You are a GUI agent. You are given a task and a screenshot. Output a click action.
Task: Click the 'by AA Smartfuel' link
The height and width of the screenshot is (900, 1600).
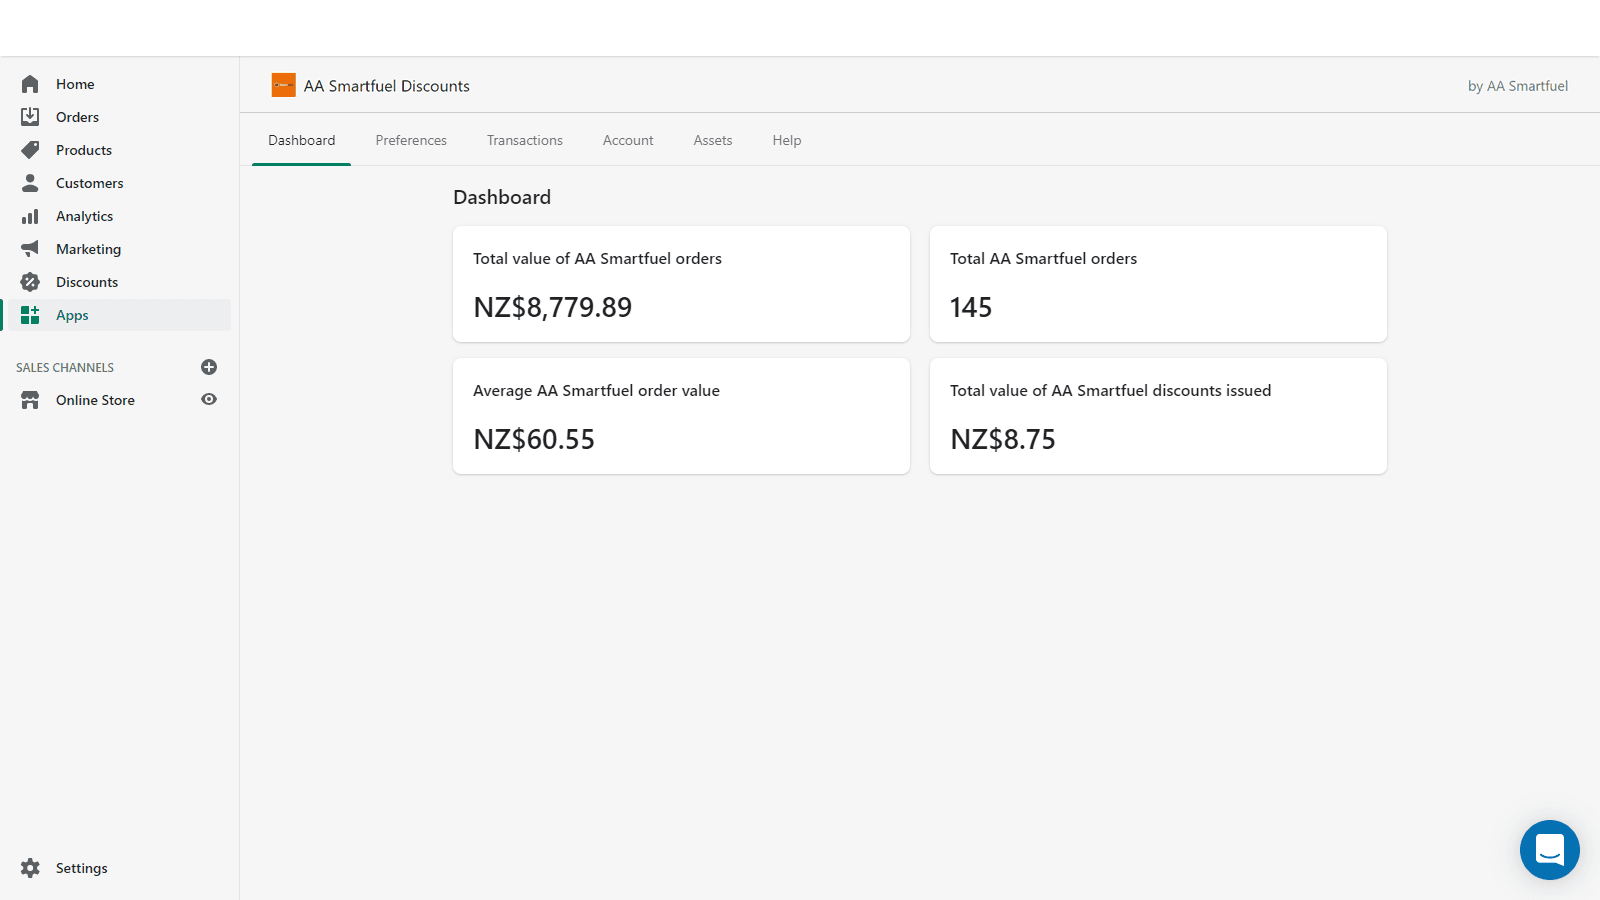point(1517,86)
